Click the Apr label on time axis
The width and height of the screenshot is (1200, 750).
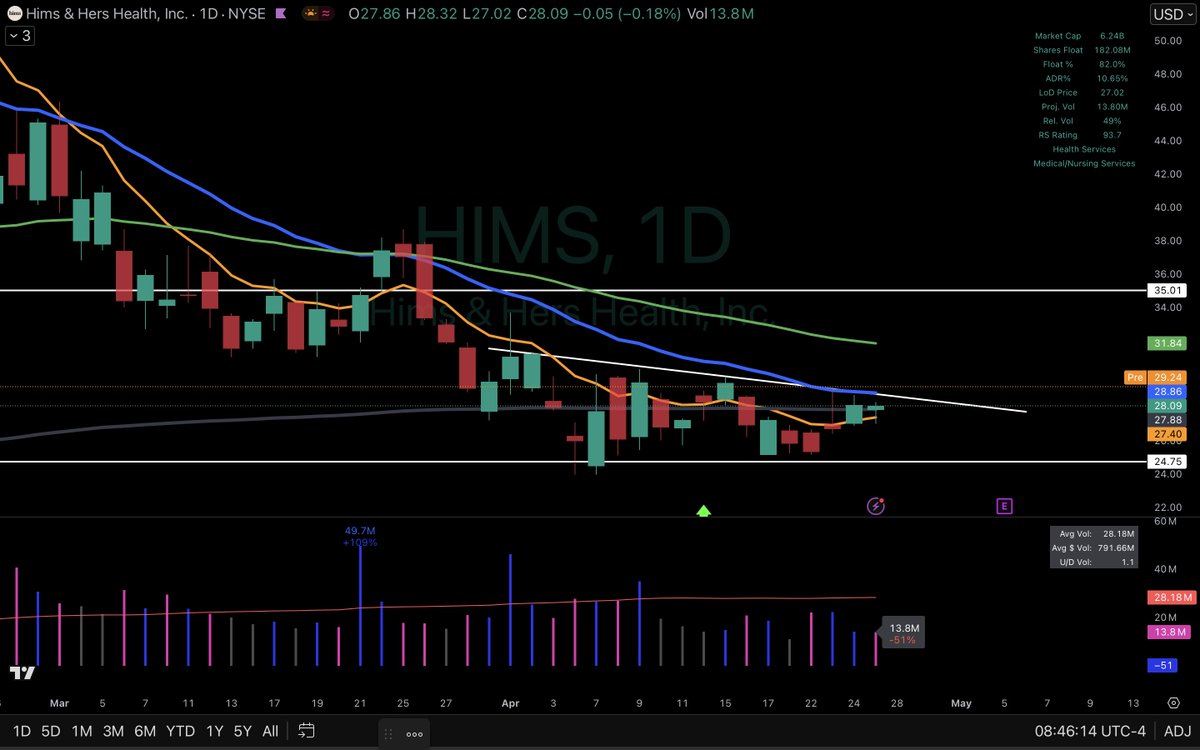[512, 702]
